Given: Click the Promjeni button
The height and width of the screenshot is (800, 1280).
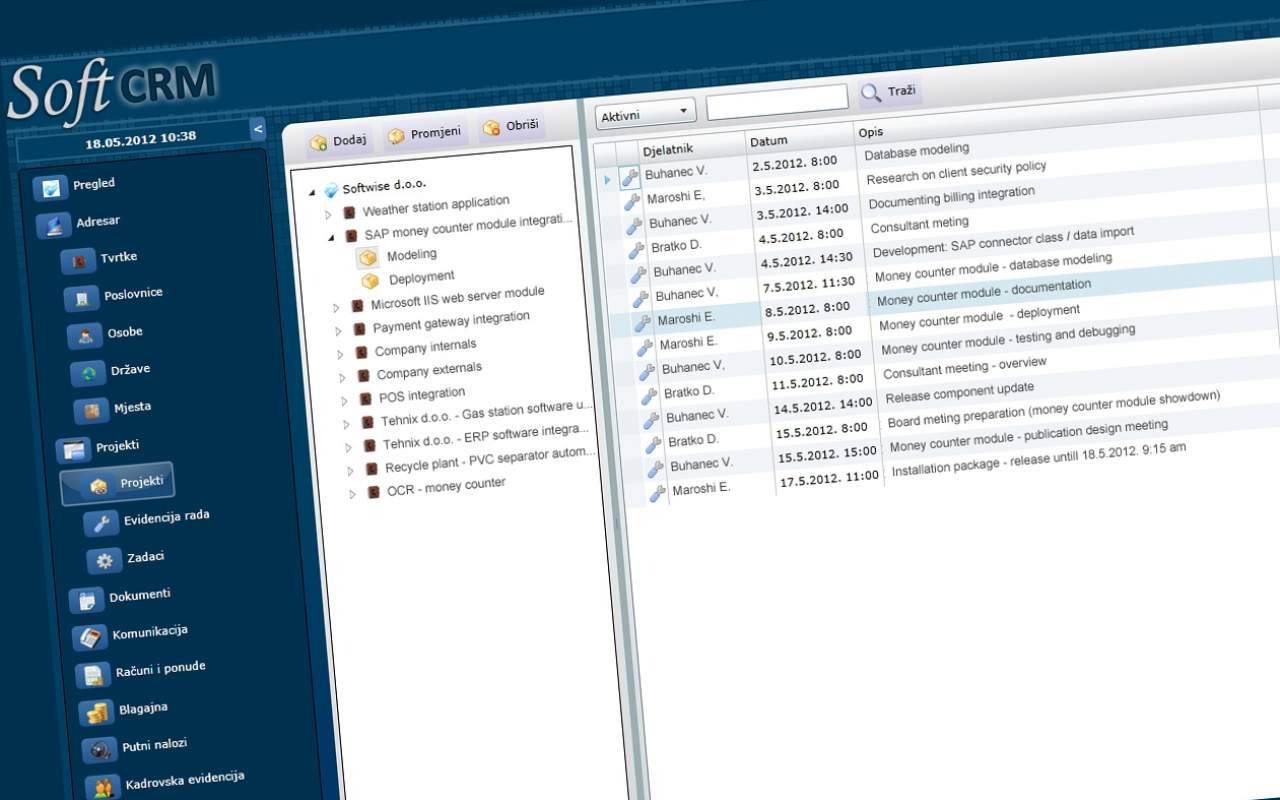Looking at the screenshot, I should (424, 134).
